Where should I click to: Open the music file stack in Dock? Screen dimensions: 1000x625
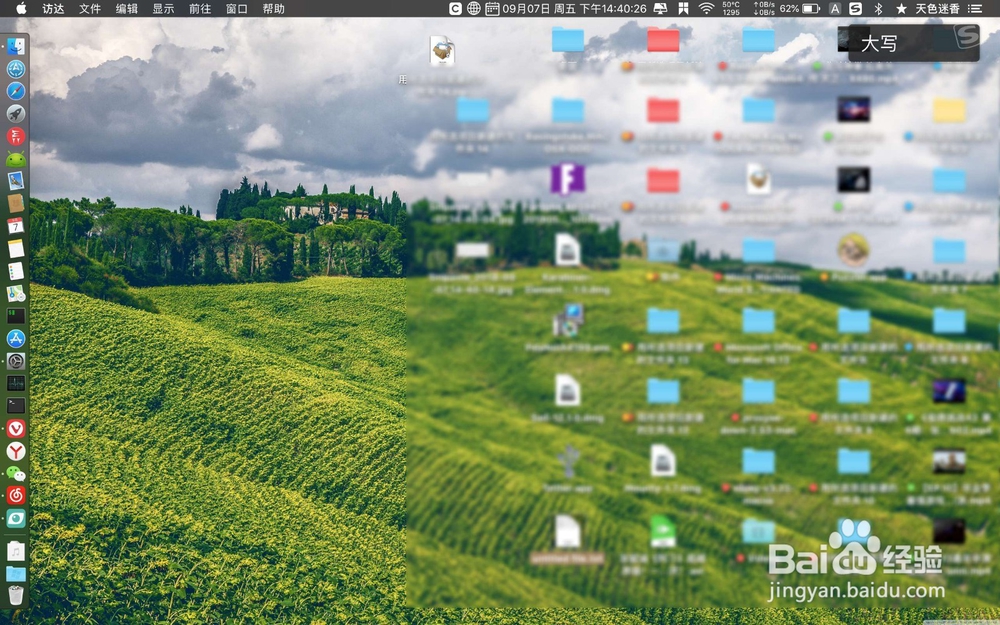coord(16,551)
